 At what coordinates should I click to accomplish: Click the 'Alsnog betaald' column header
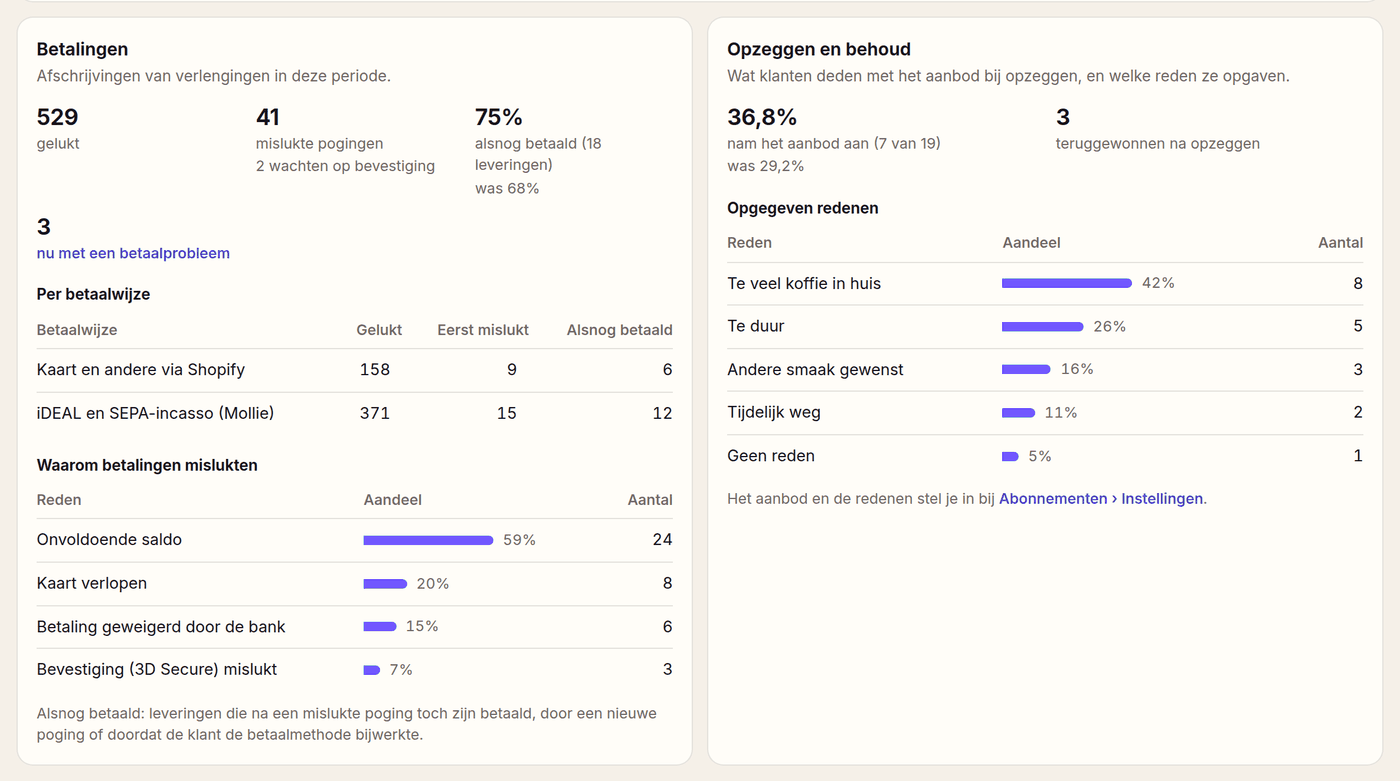click(619, 330)
